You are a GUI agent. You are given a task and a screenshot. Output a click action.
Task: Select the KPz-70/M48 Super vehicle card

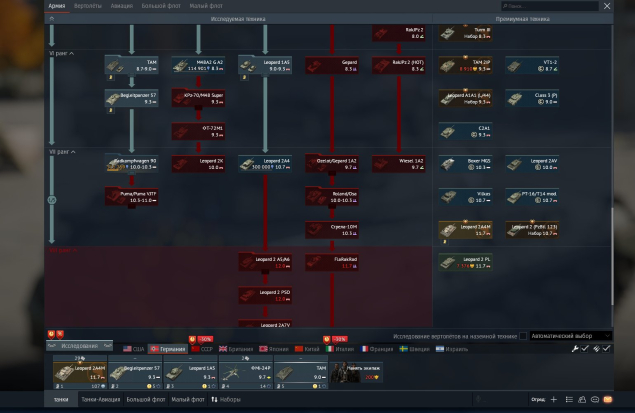point(198,98)
